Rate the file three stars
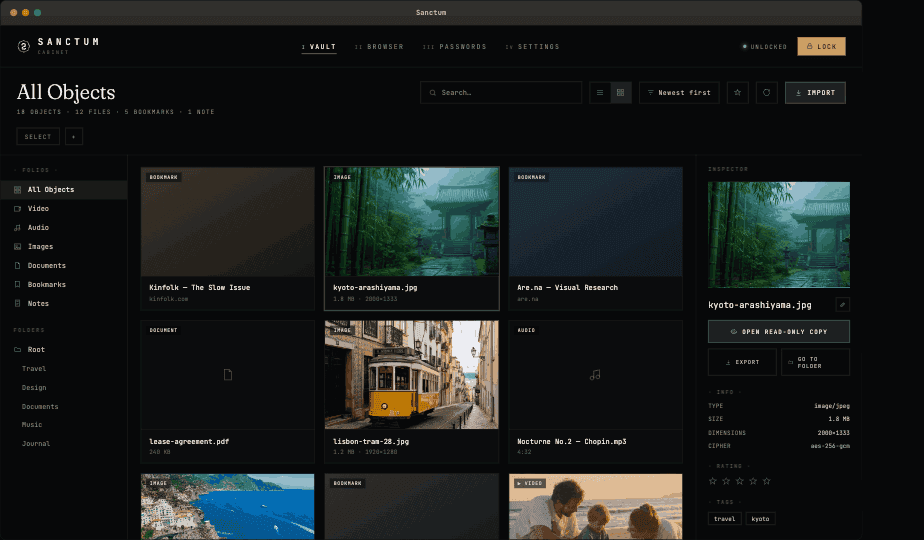 click(x=740, y=481)
